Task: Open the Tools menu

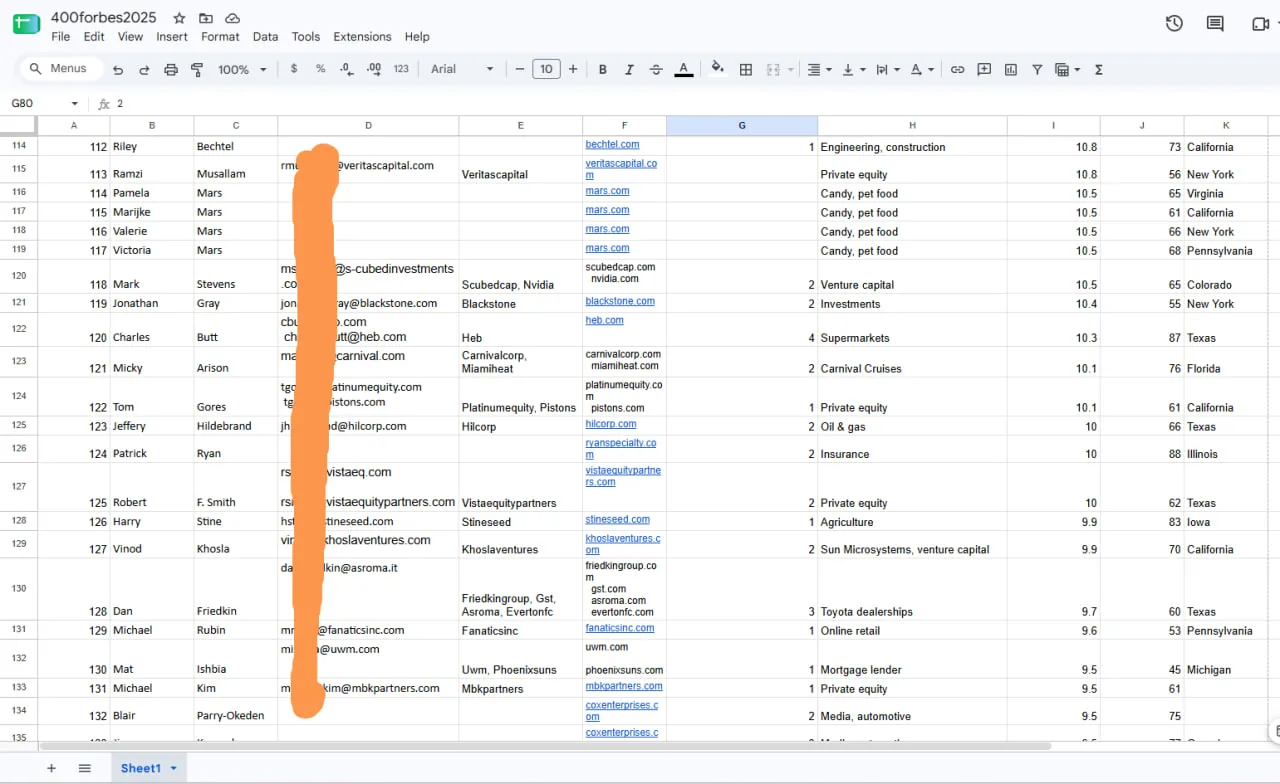Action: pyautogui.click(x=306, y=37)
